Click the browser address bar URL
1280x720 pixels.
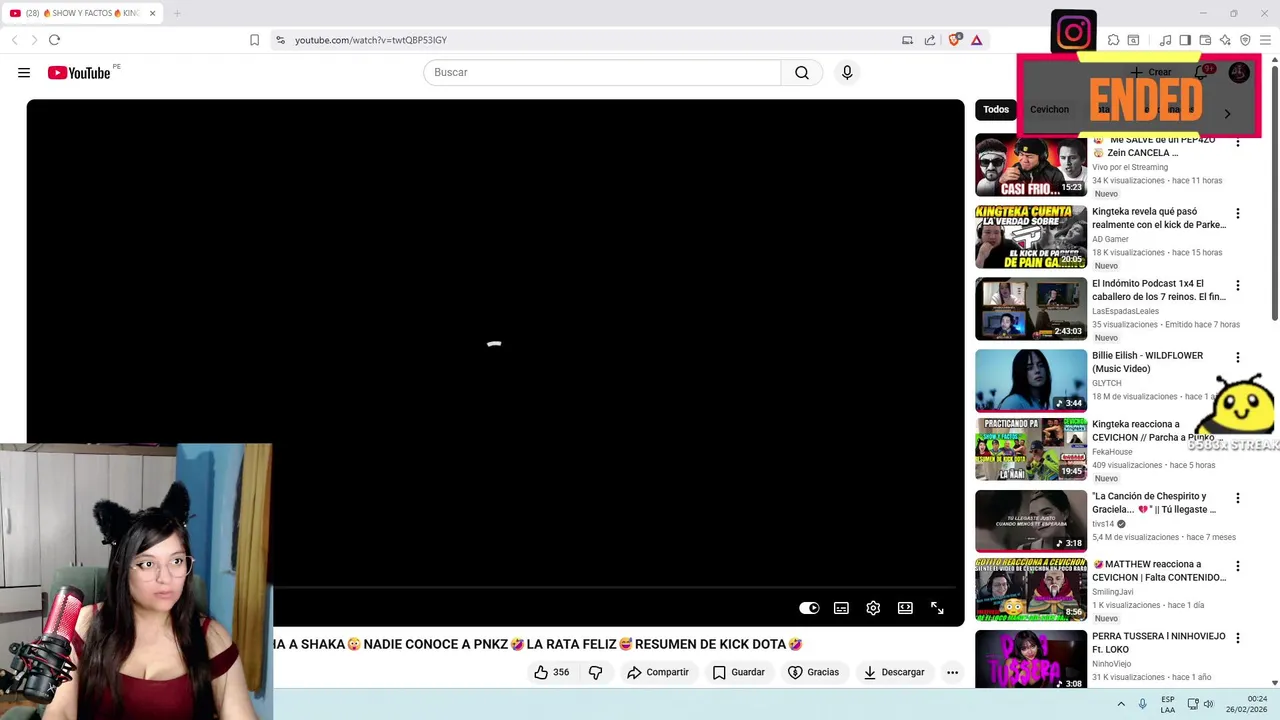pos(371,40)
